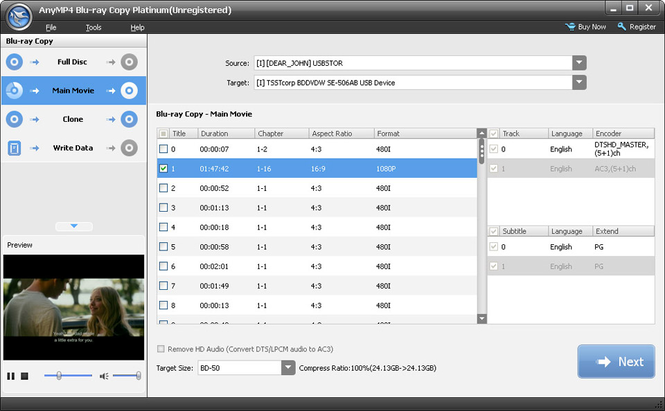Click the Main Movie source disc icon
The image size is (665, 411).
[x=14, y=90]
